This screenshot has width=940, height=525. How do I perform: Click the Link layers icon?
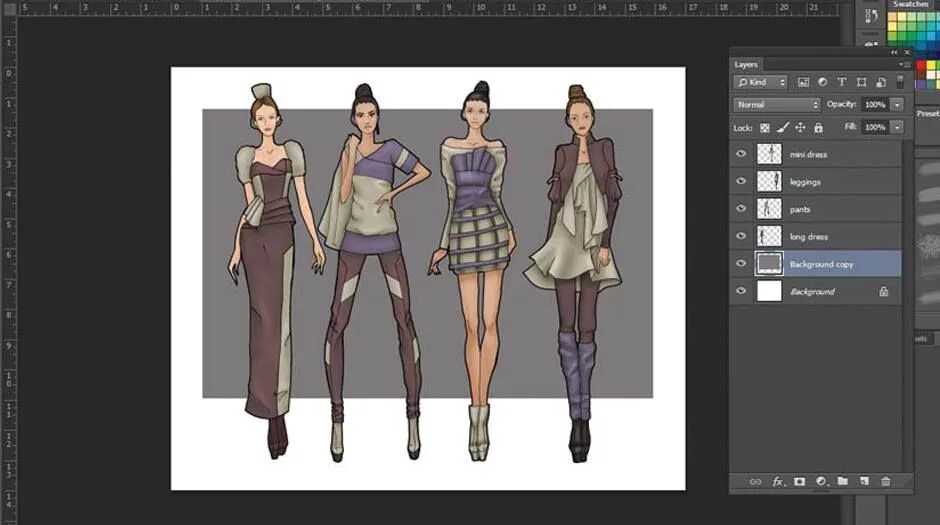(x=755, y=481)
